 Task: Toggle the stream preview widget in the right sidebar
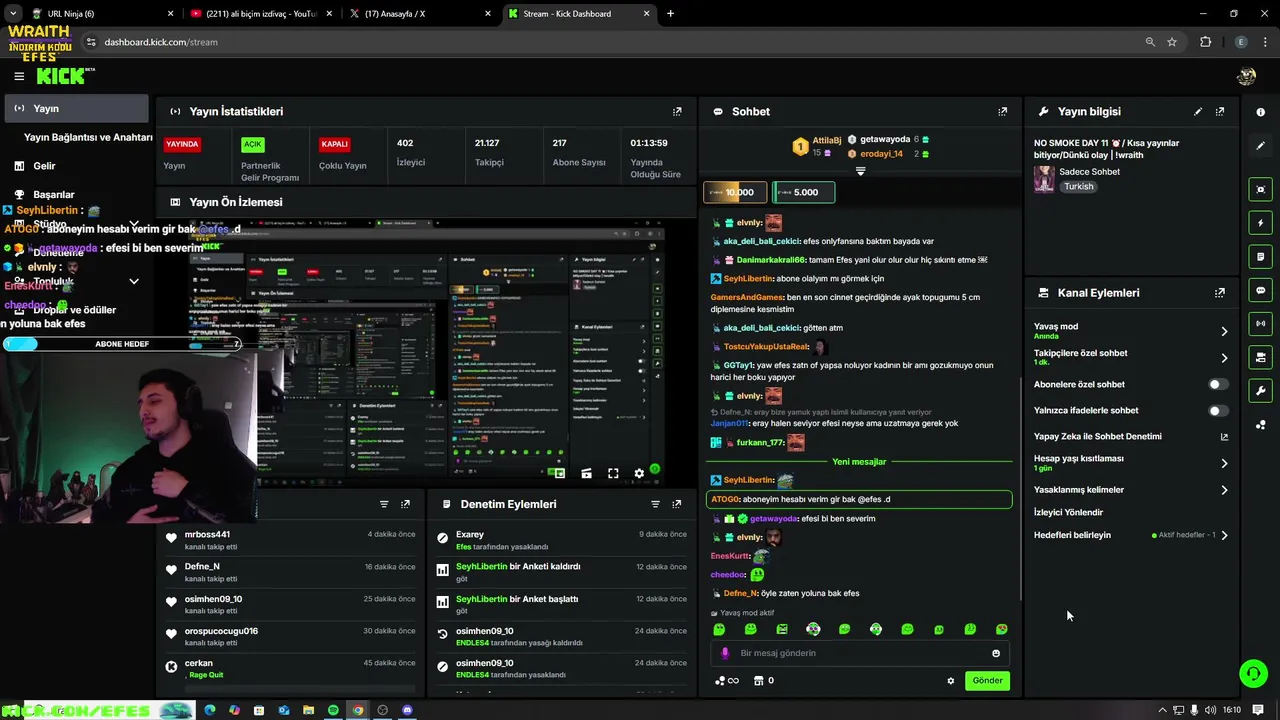[x=1261, y=189]
